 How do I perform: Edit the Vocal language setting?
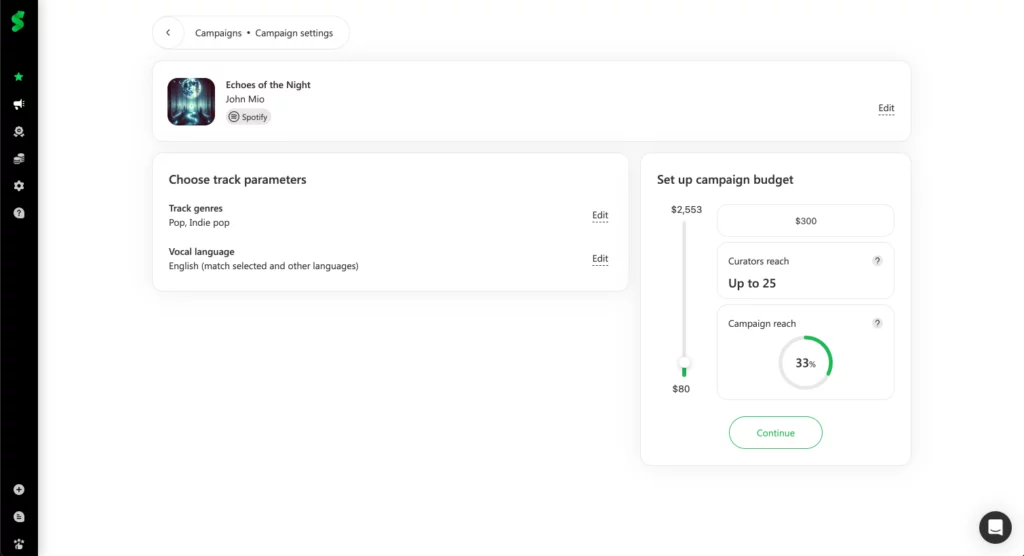600,259
